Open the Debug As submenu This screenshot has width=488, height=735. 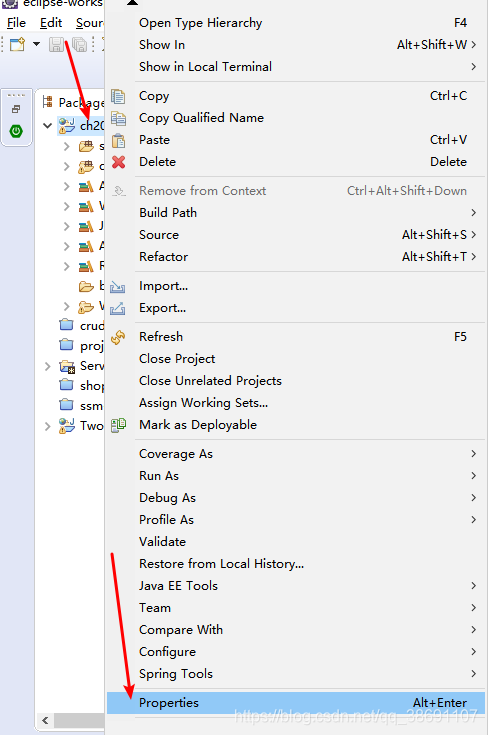click(296, 498)
